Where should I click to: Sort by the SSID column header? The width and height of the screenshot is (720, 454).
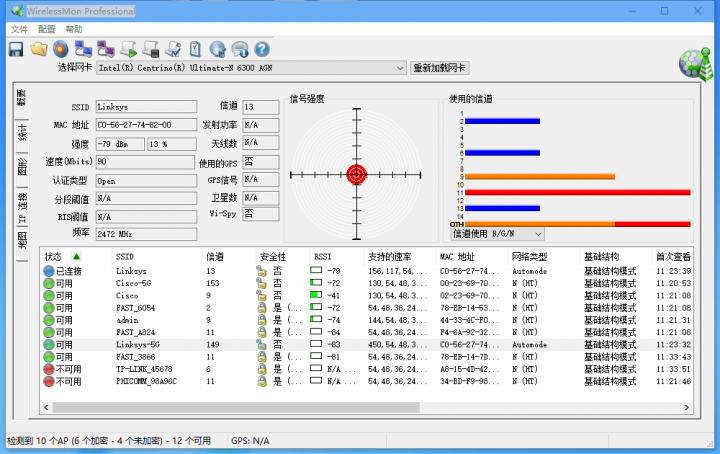tap(124, 257)
